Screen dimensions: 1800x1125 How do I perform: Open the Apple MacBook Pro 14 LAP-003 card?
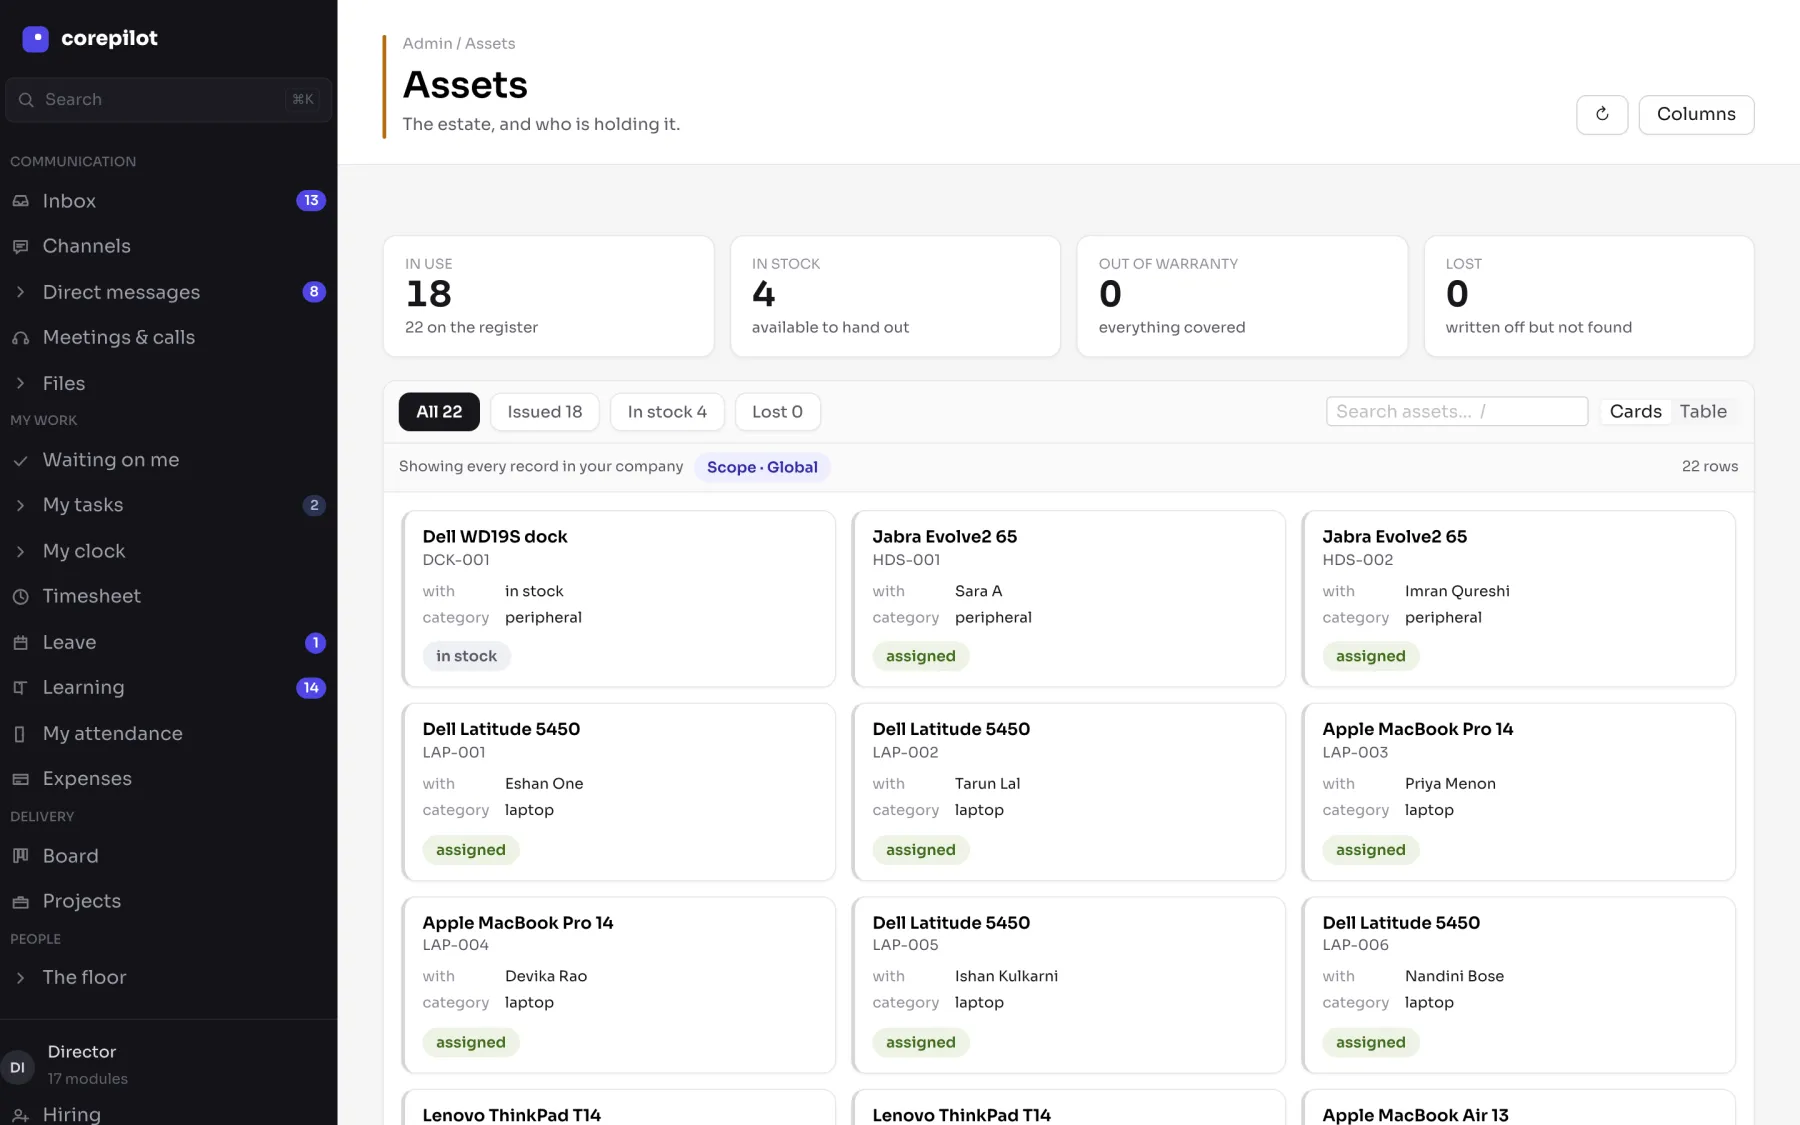pyautogui.click(x=1518, y=792)
